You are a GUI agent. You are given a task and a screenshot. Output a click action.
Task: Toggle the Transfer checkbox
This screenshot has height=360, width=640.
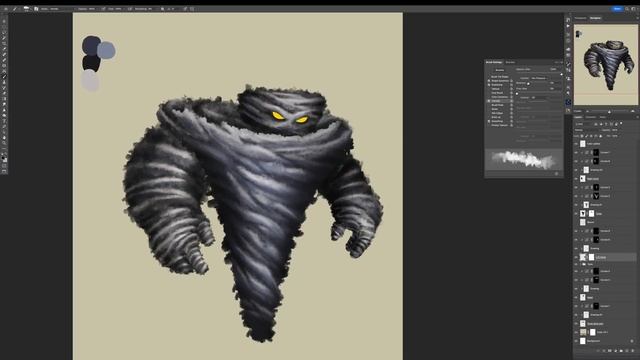(x=489, y=101)
